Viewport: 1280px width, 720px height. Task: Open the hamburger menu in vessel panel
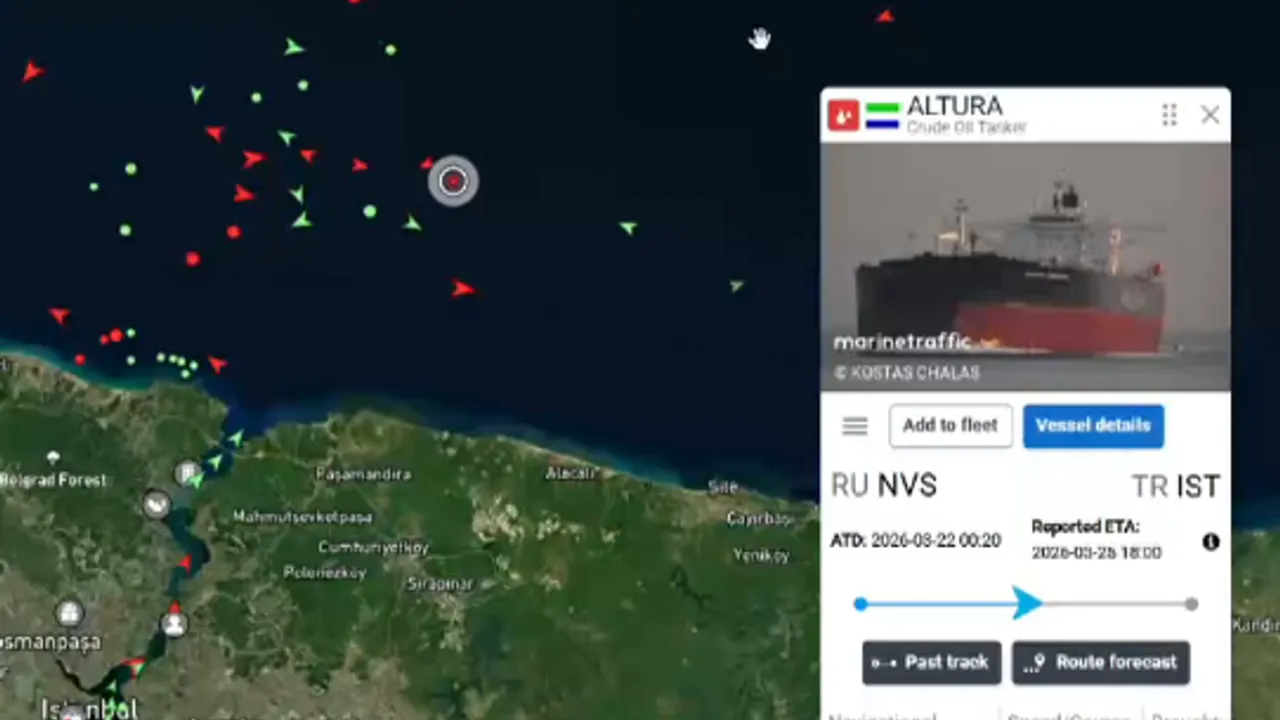coord(855,427)
